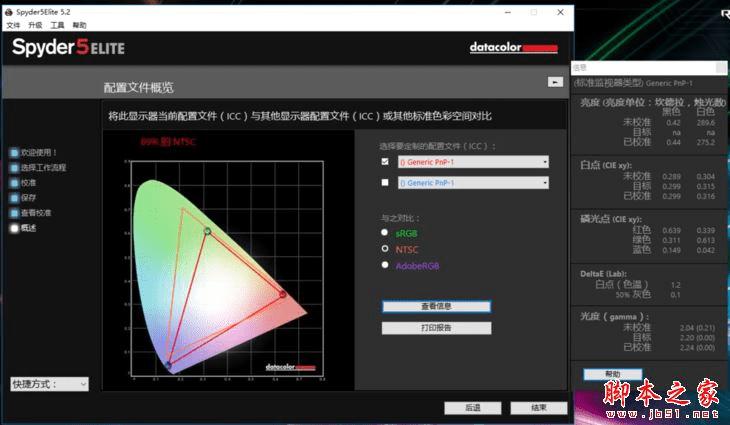730x425 pixels.
Task: Open the 工具 menu
Action: 57,25
